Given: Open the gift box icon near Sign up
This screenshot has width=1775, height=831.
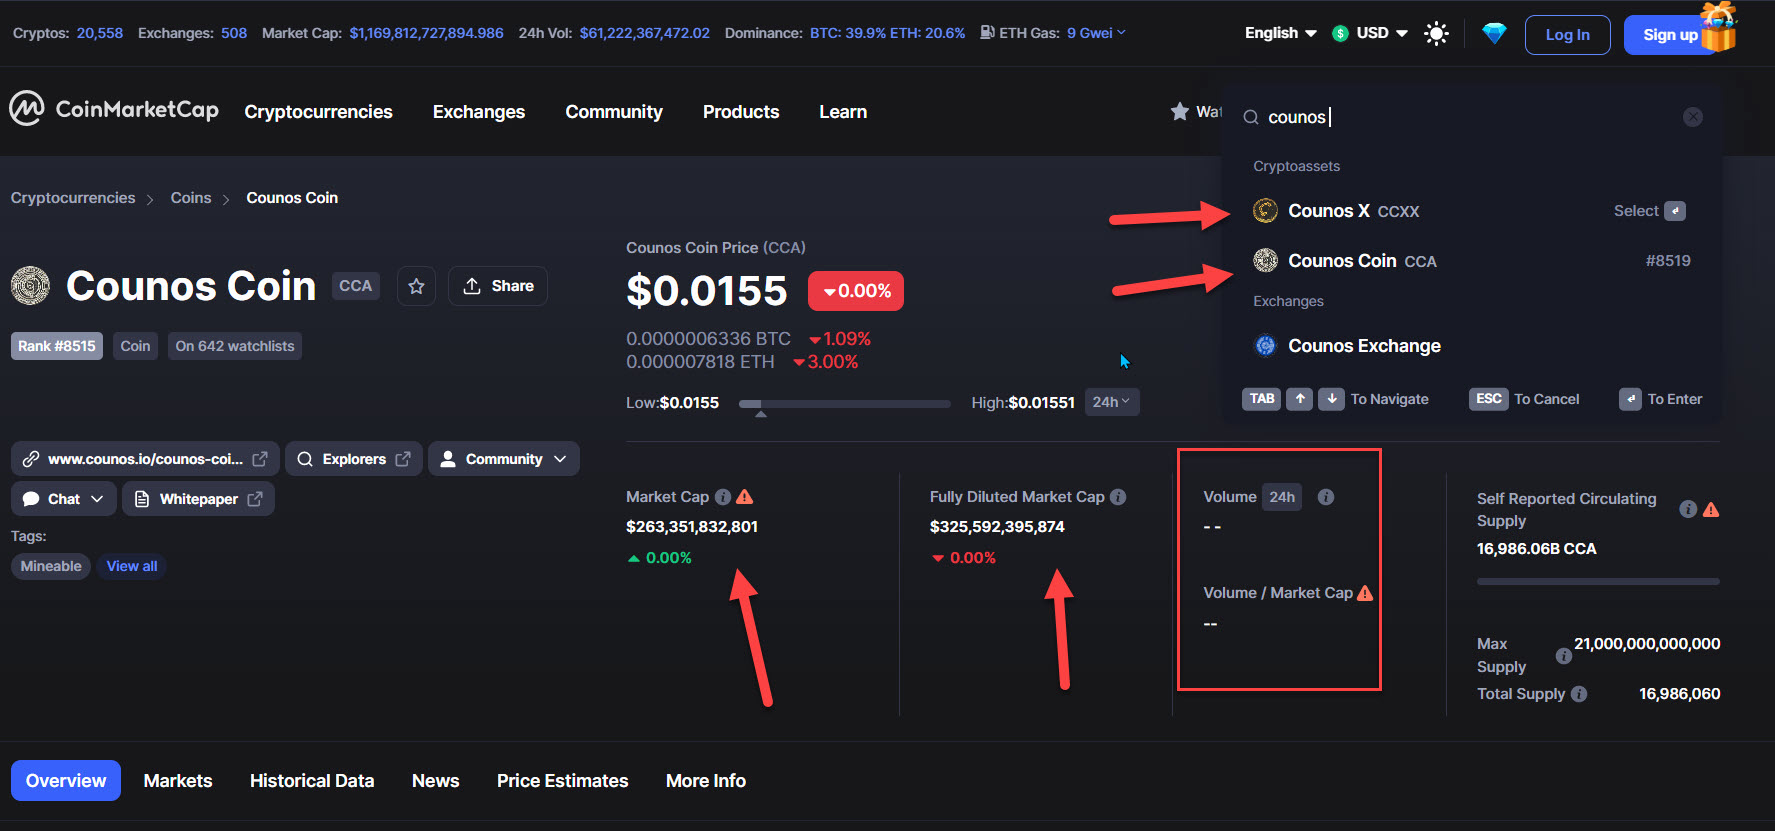Looking at the screenshot, I should click(1719, 26).
